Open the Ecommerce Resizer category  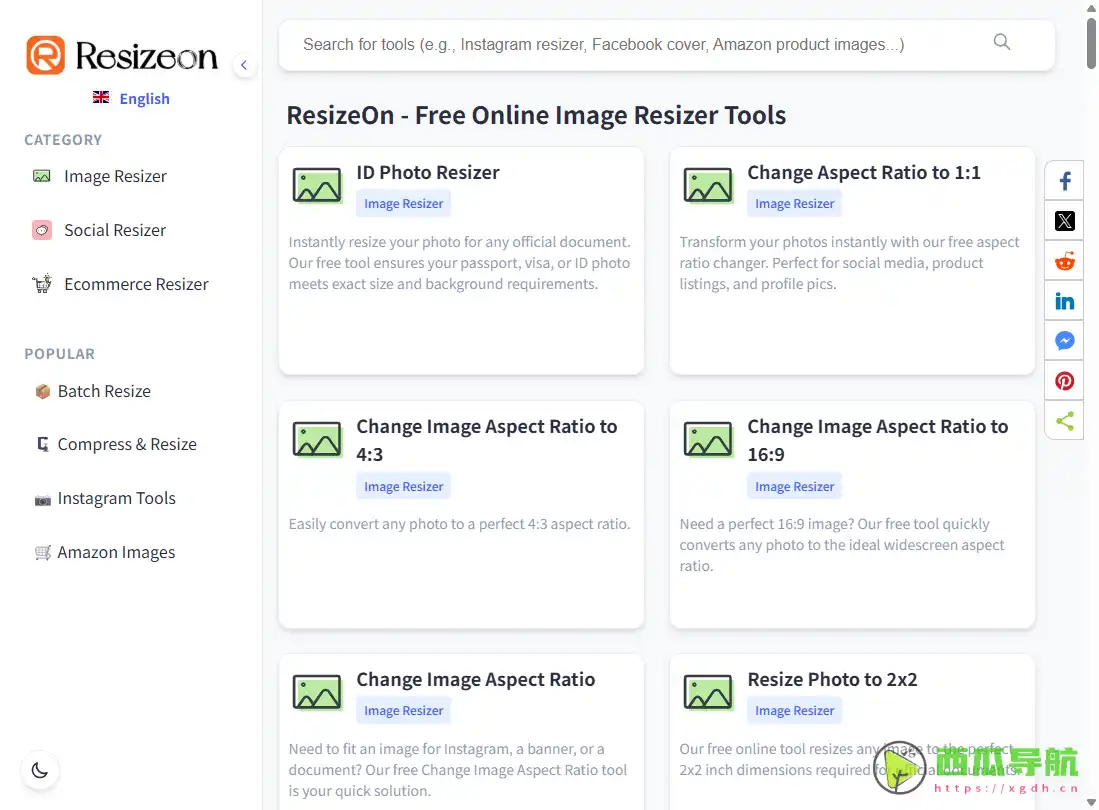point(136,284)
